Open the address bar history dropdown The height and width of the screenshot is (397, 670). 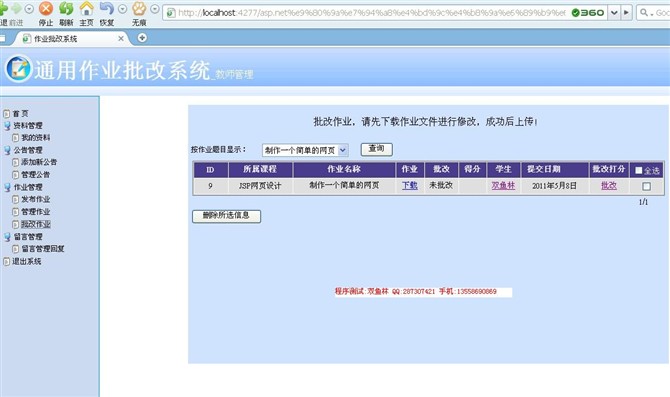tap(614, 13)
